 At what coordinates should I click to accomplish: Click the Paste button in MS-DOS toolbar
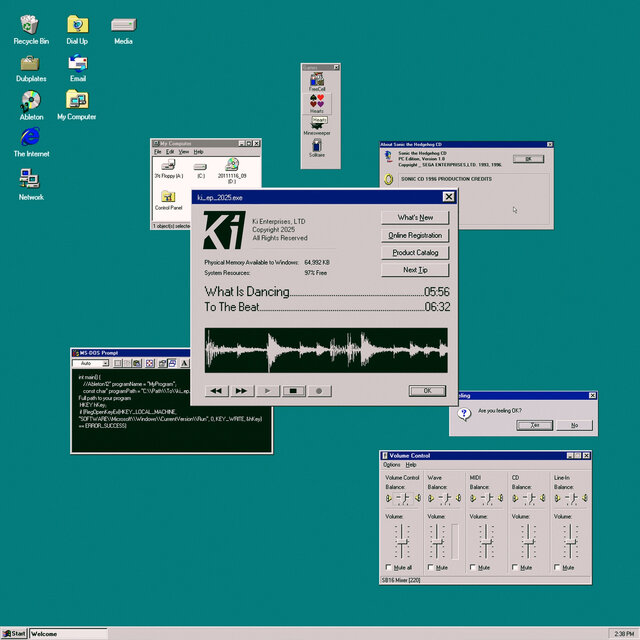pos(136,363)
